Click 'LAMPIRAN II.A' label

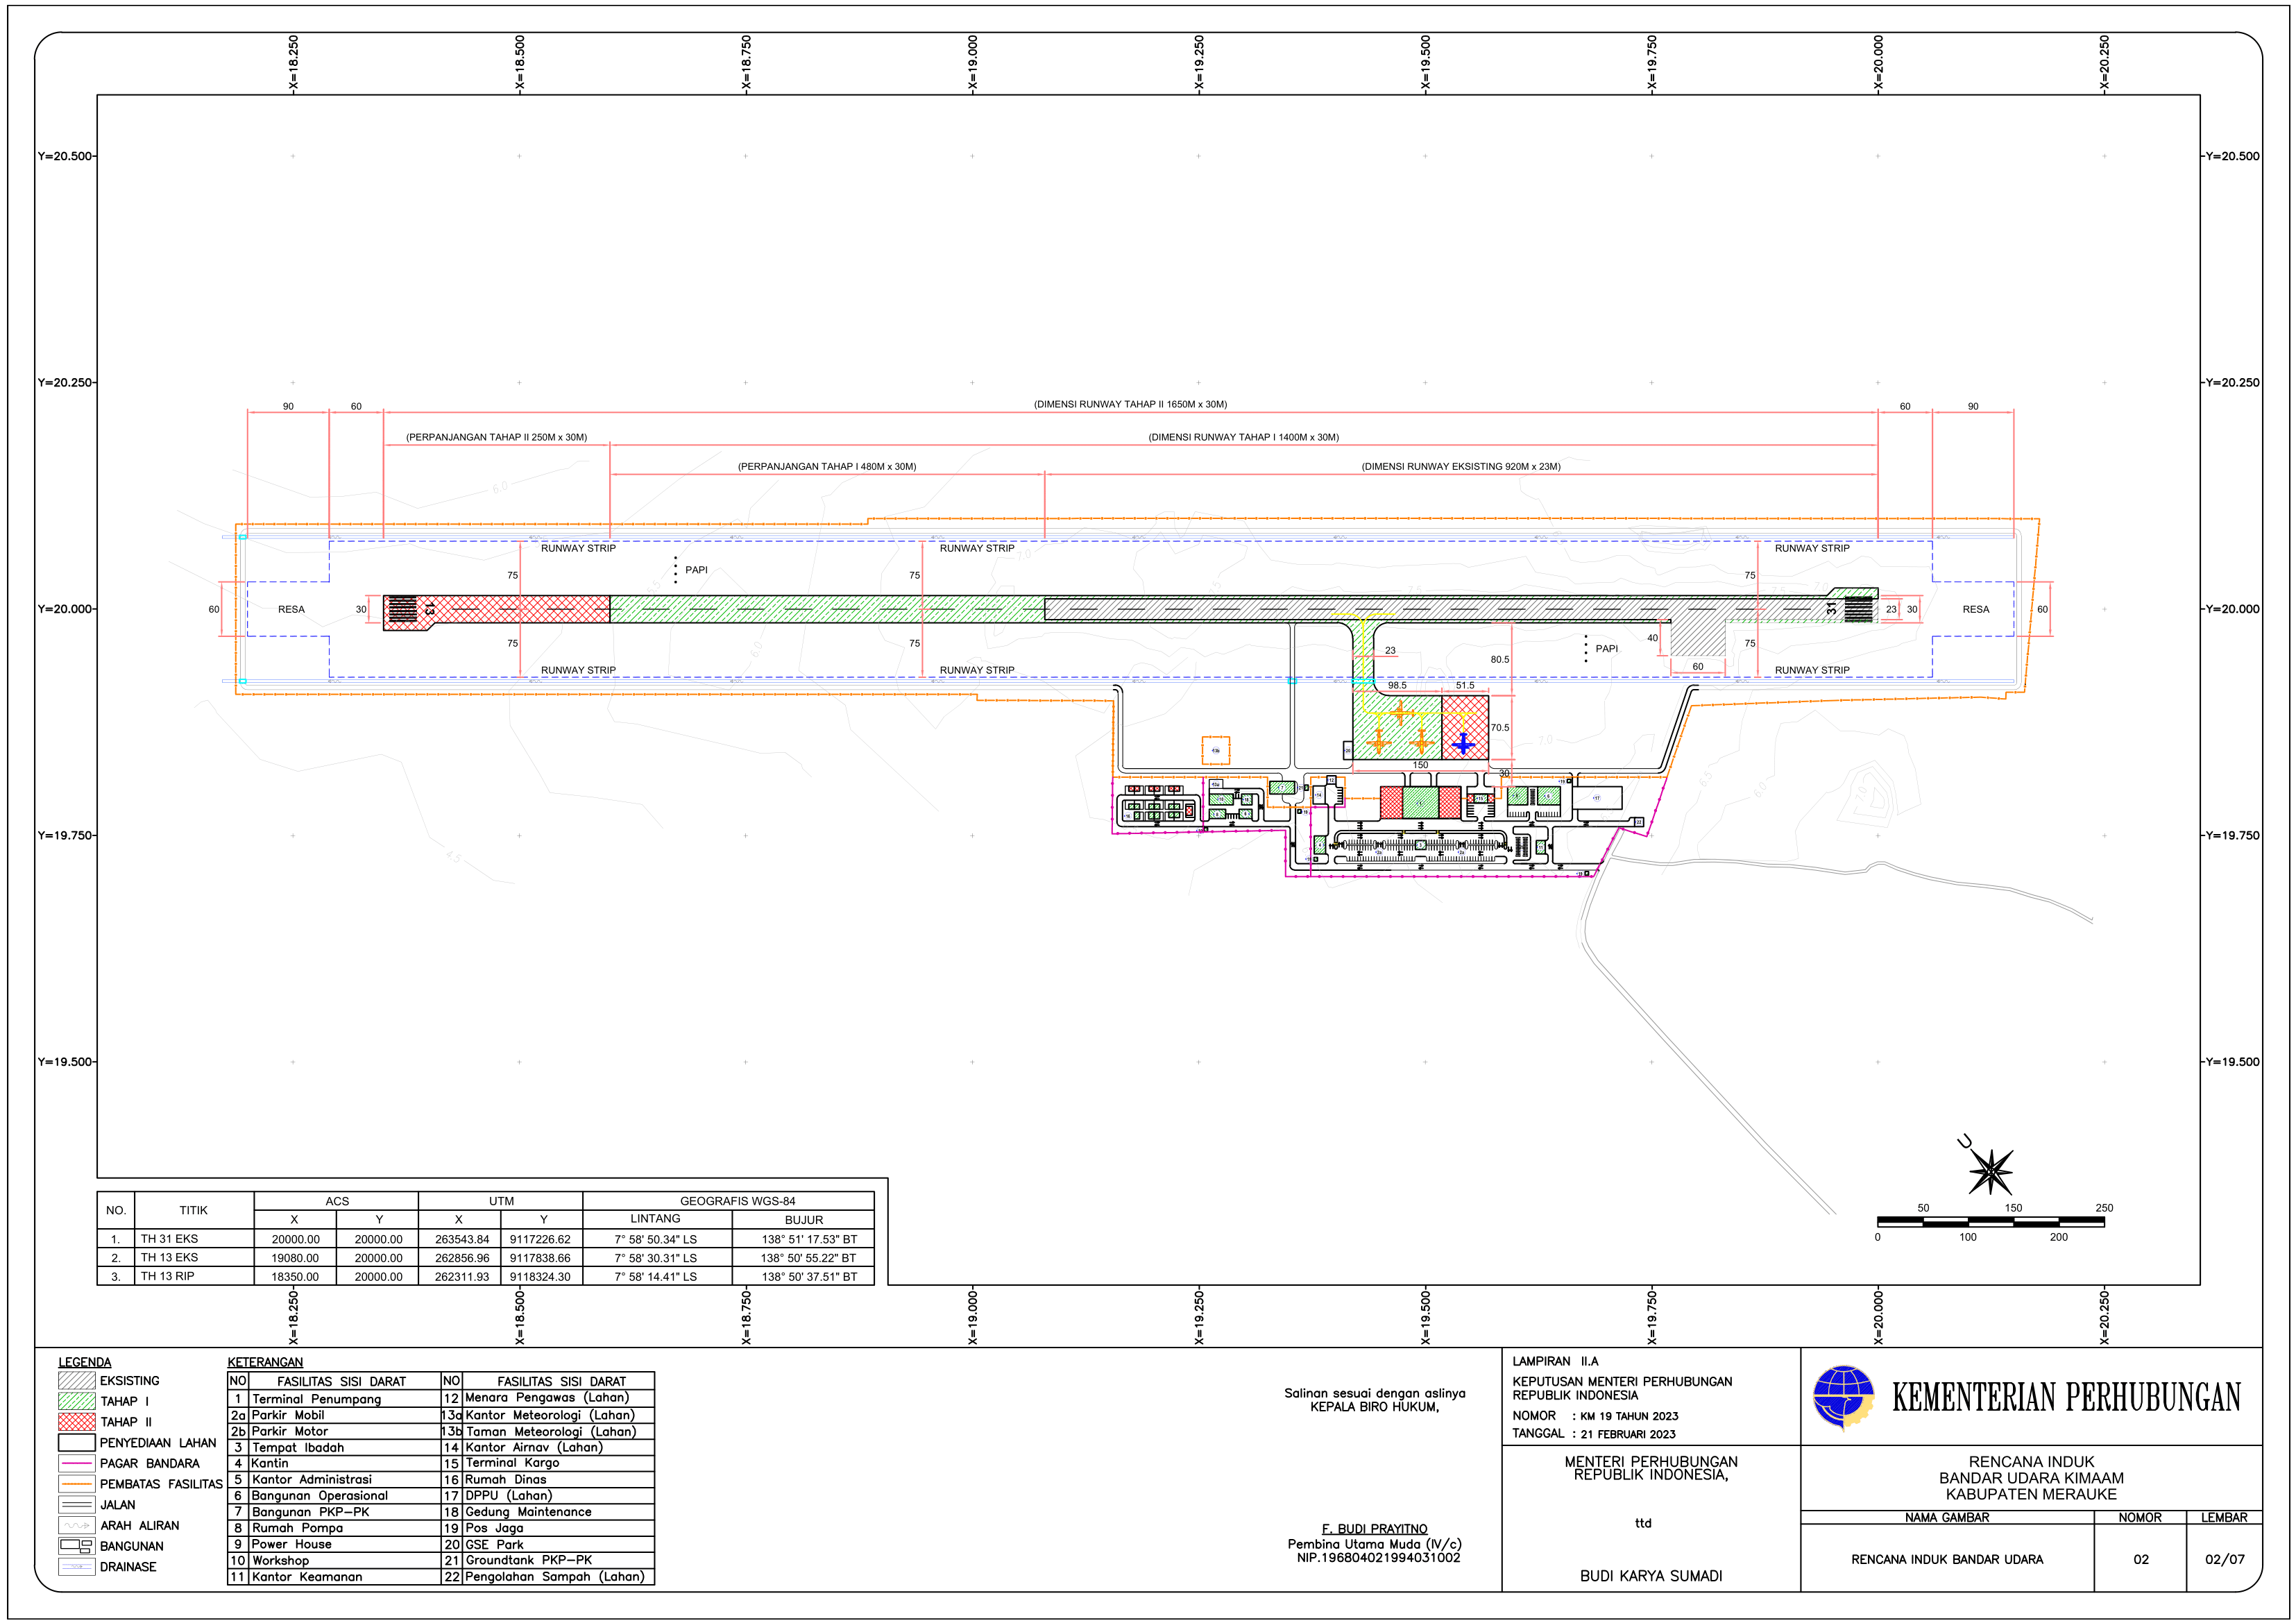tap(1555, 1361)
